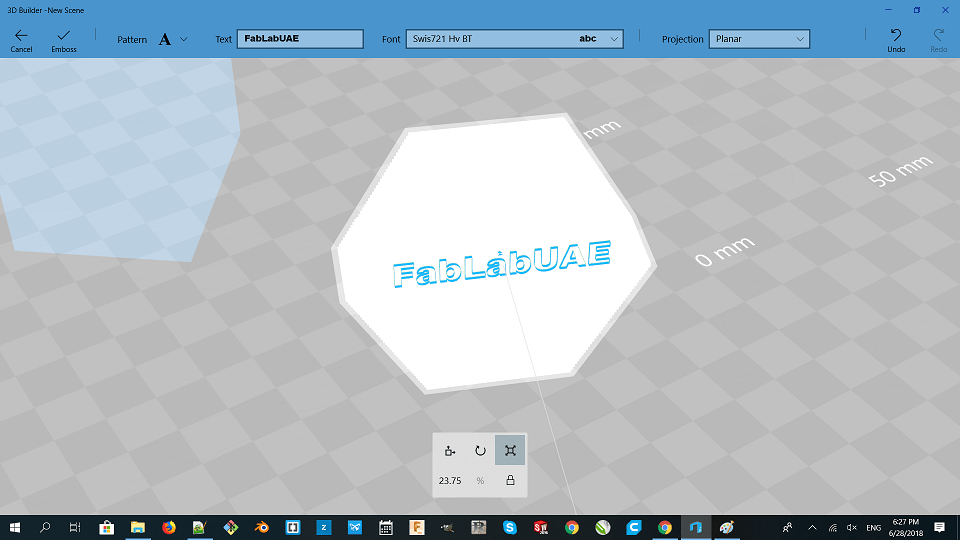Open the Pattern type dropdown chevron
The width and height of the screenshot is (960, 540).
pyautogui.click(x=184, y=39)
